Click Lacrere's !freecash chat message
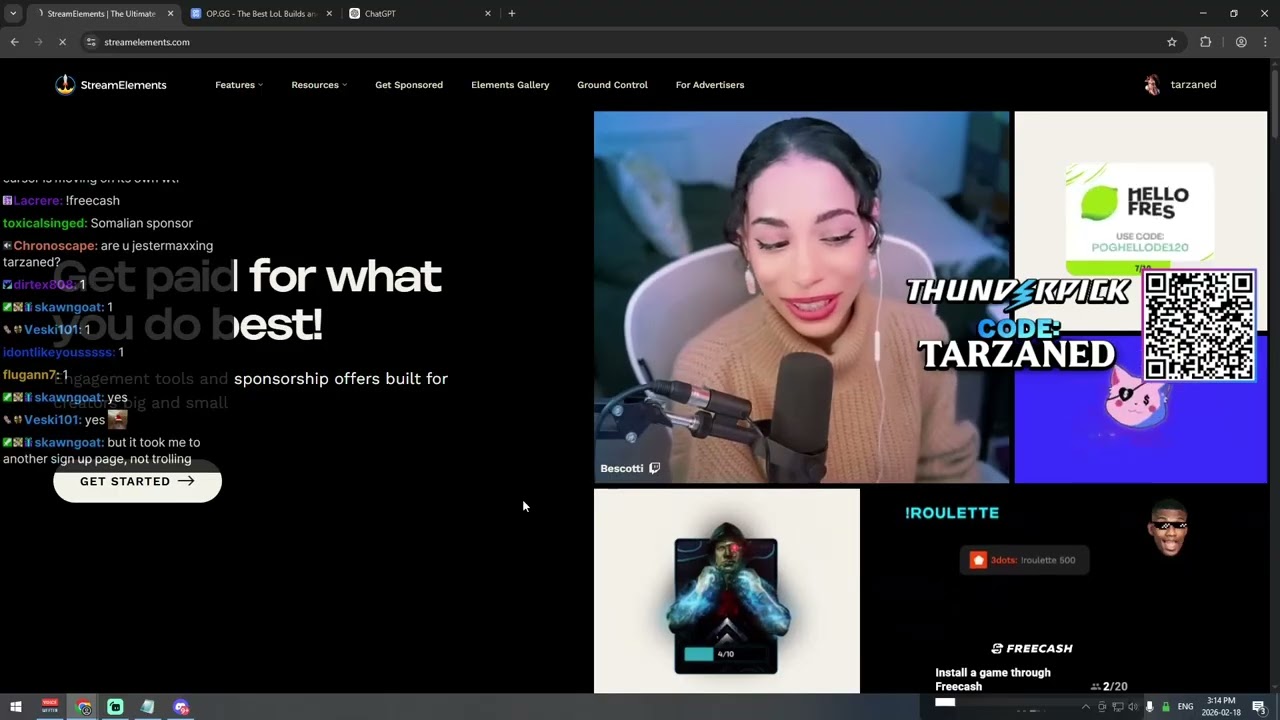The width and height of the screenshot is (1280, 720). click(x=61, y=201)
